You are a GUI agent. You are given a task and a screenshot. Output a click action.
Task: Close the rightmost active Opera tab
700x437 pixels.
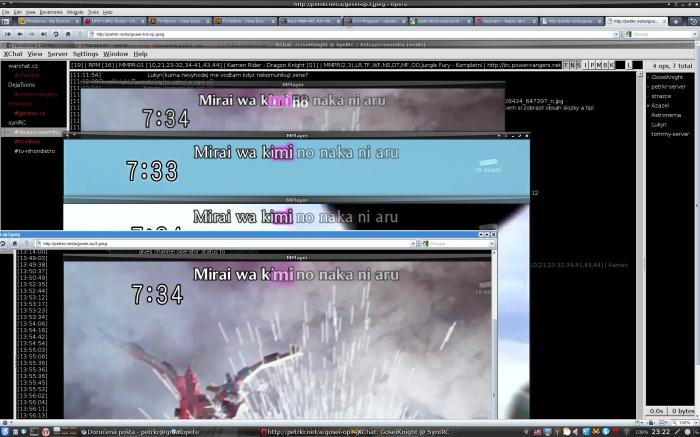click(x=664, y=21)
